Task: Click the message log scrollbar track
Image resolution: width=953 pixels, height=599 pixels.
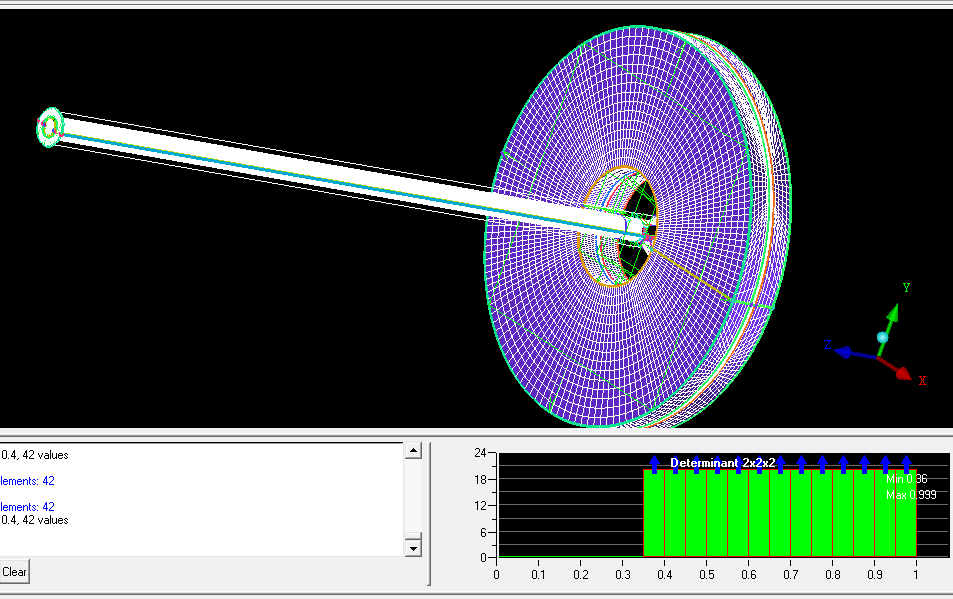Action: point(412,500)
